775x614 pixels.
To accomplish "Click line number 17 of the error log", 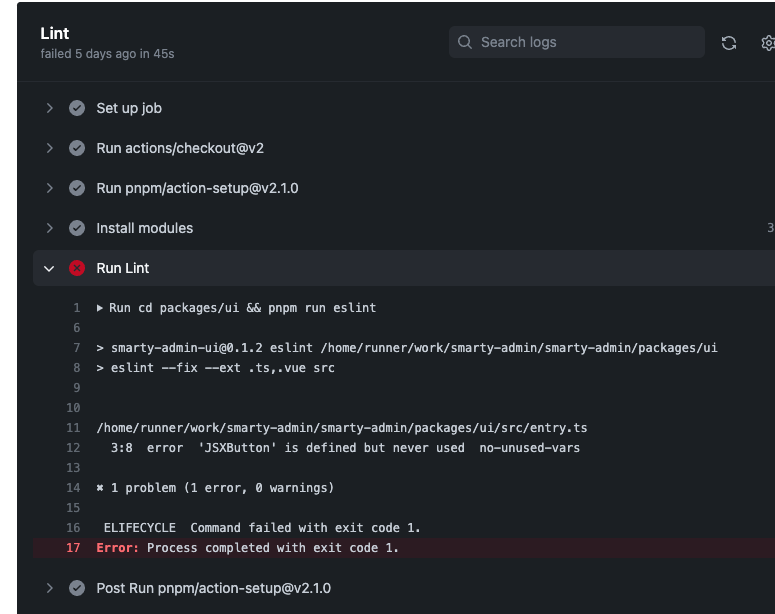I will pyautogui.click(x=73, y=548).
